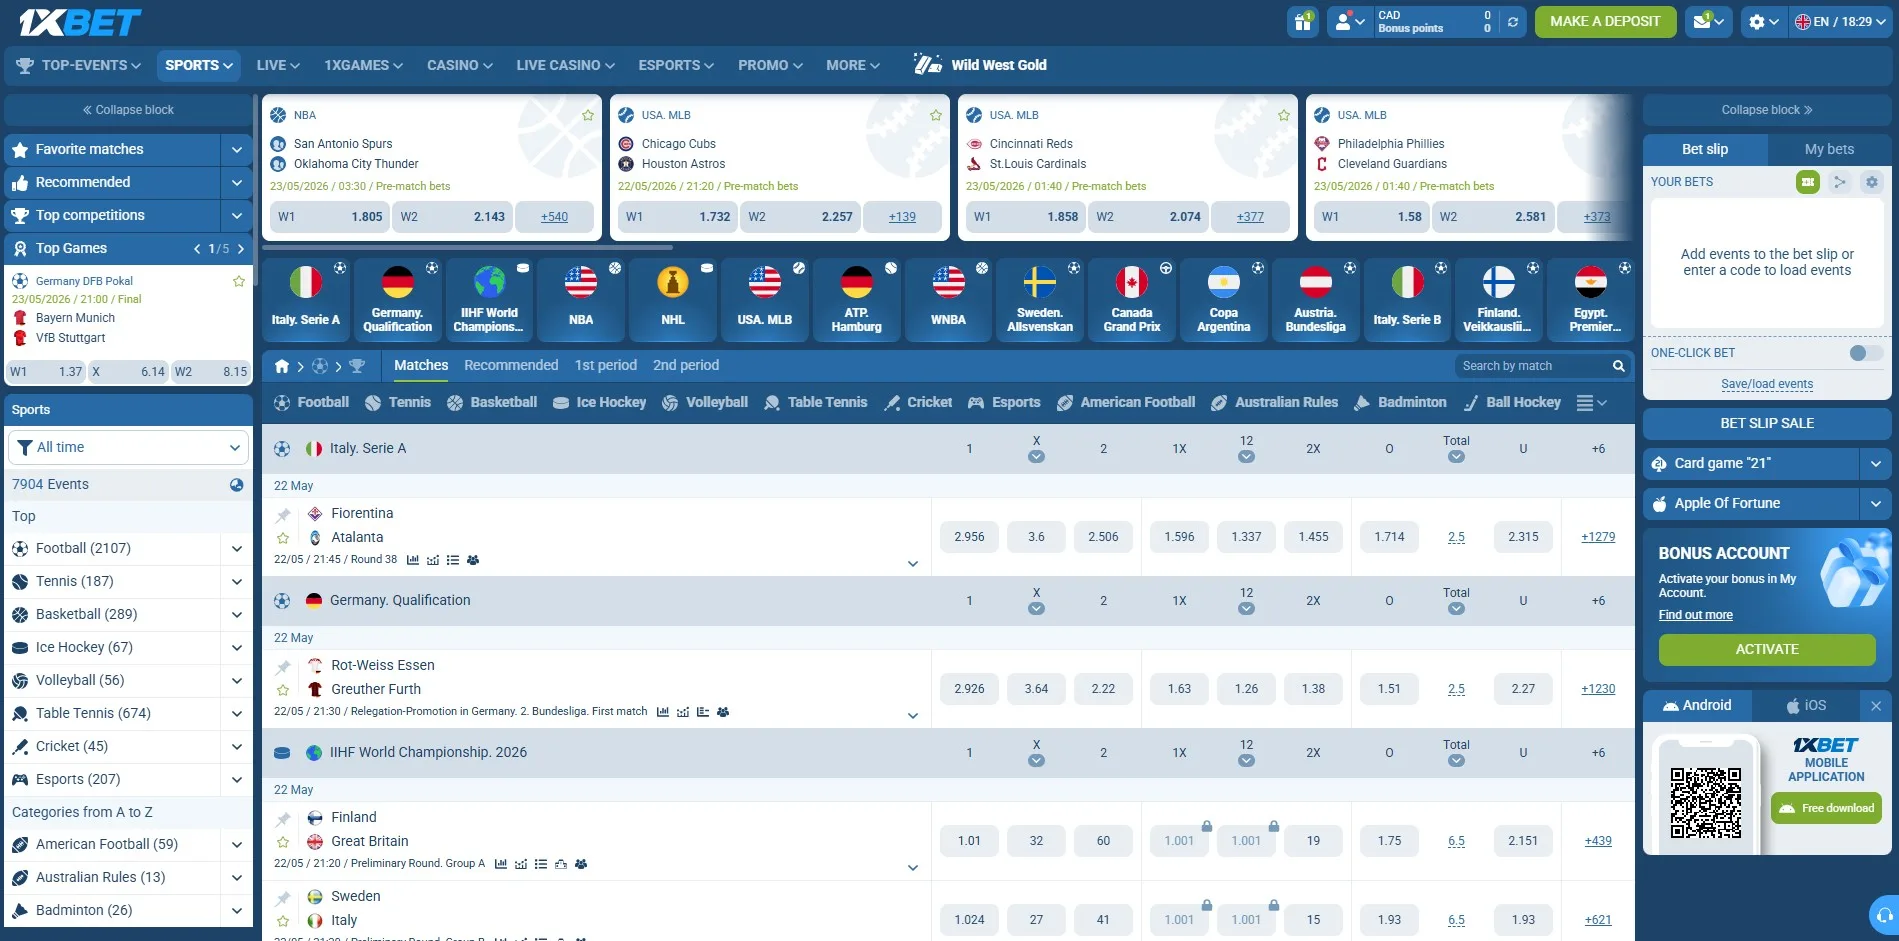Pin the Finland vs Great Britain match
This screenshot has width=1899, height=941.
[x=283, y=818]
